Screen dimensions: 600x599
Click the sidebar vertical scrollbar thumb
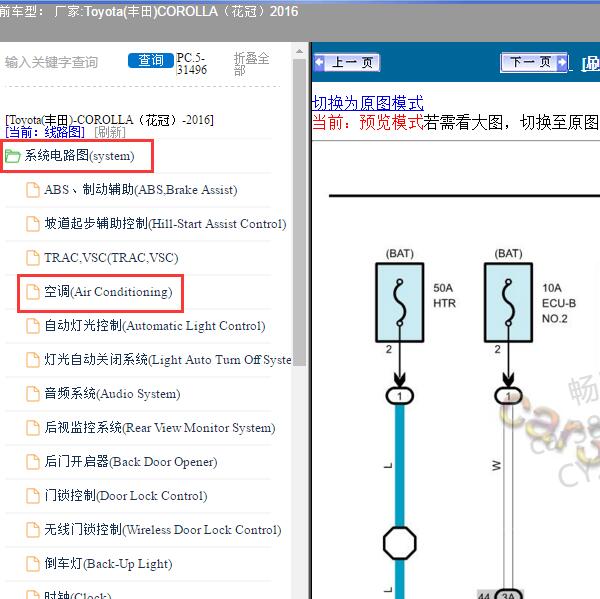coord(300,212)
